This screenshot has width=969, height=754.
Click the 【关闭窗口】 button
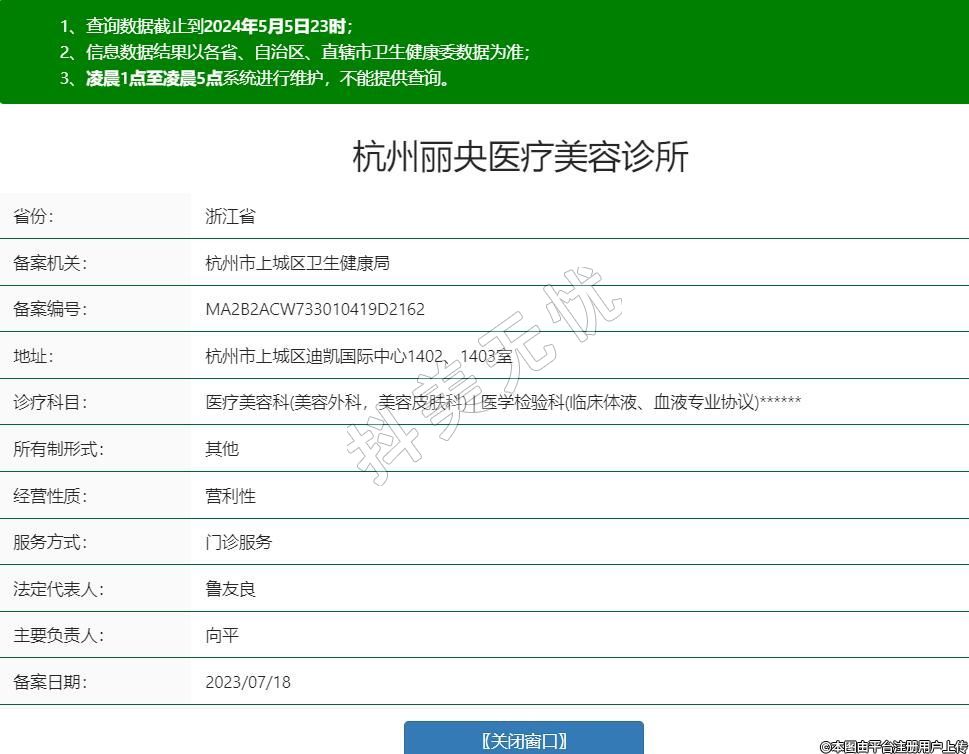coord(523,740)
